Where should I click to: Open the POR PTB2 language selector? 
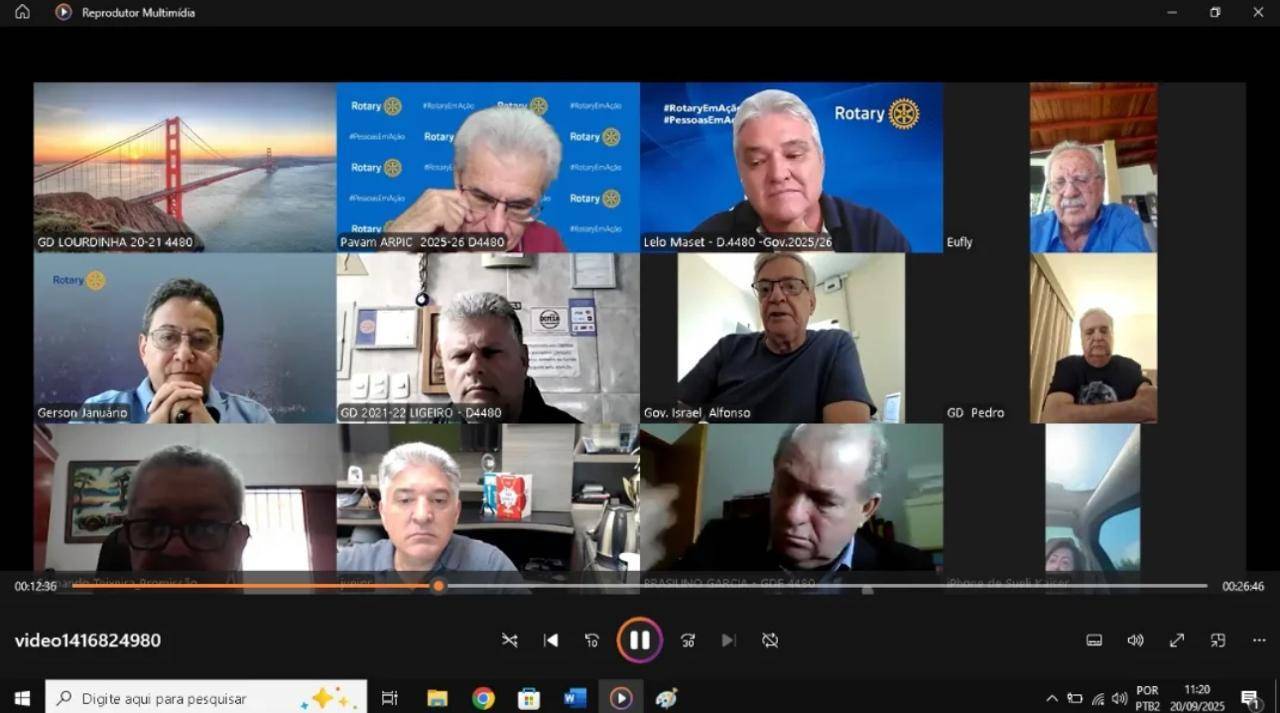(x=1147, y=698)
